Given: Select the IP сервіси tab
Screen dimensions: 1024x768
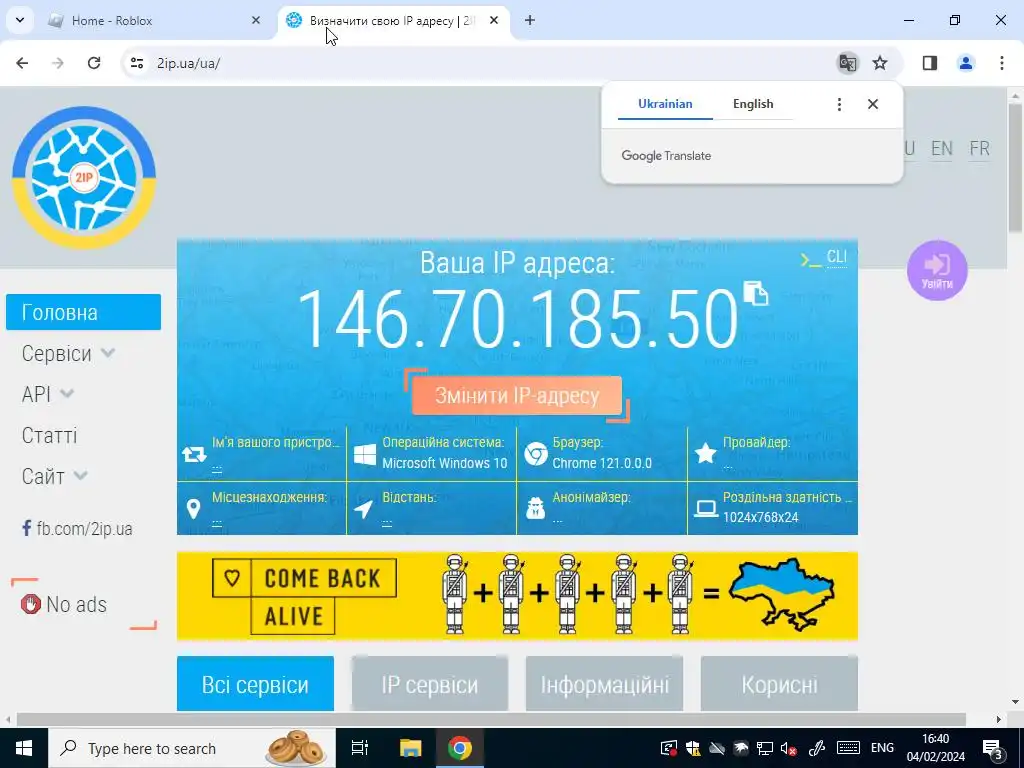Looking at the screenshot, I should 430,684.
